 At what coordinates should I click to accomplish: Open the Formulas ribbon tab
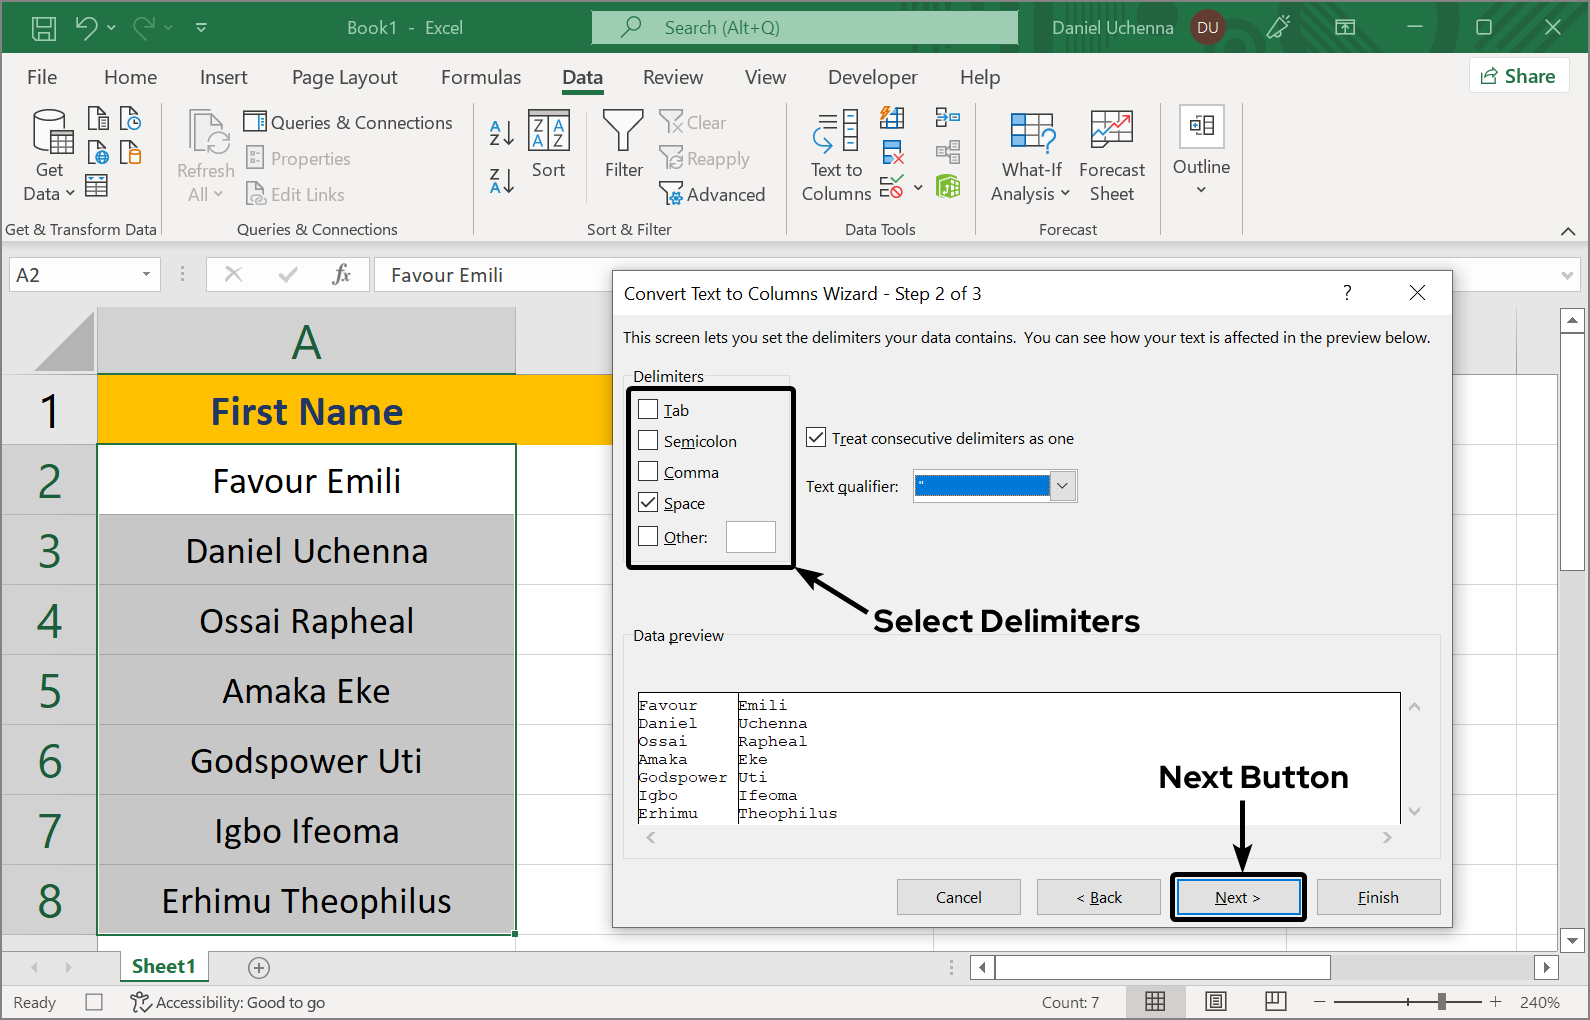tap(480, 77)
